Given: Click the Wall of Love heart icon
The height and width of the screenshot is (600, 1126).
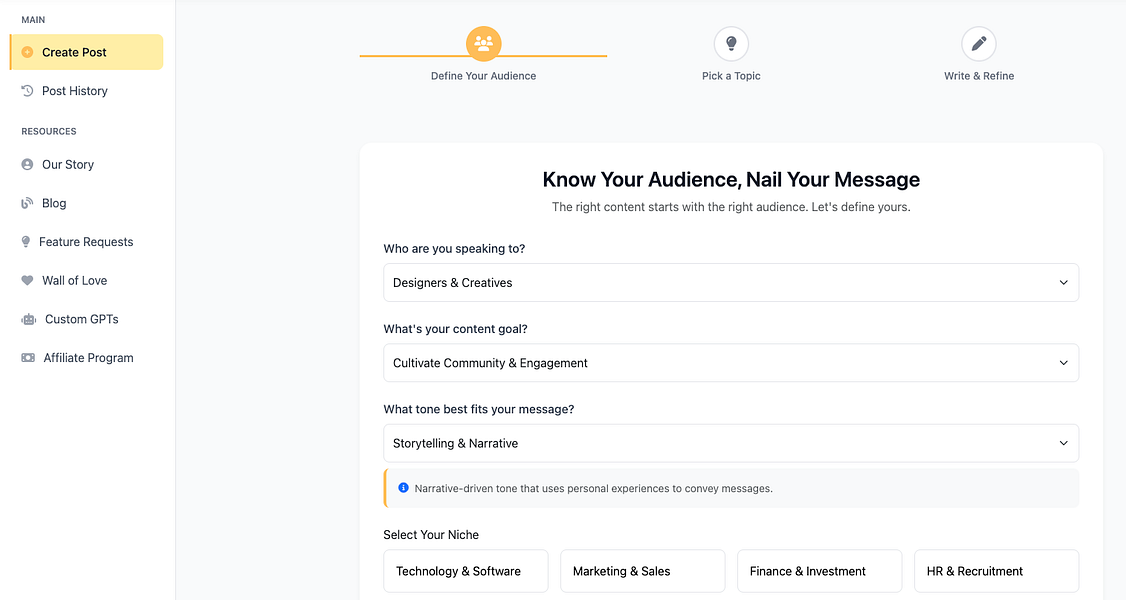Looking at the screenshot, I should pos(27,281).
